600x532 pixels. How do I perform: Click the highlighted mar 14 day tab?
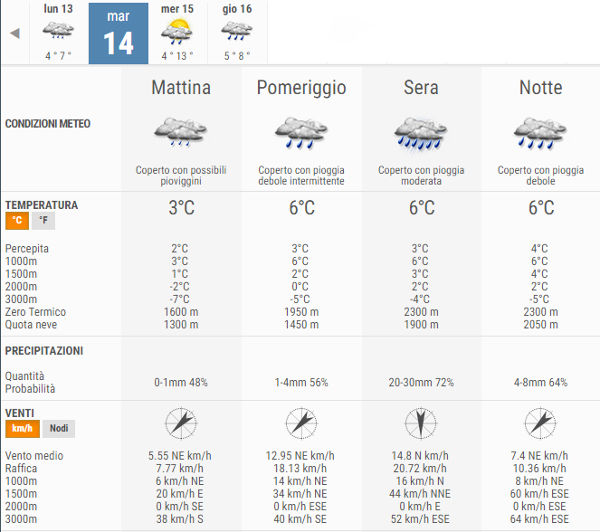click(118, 33)
